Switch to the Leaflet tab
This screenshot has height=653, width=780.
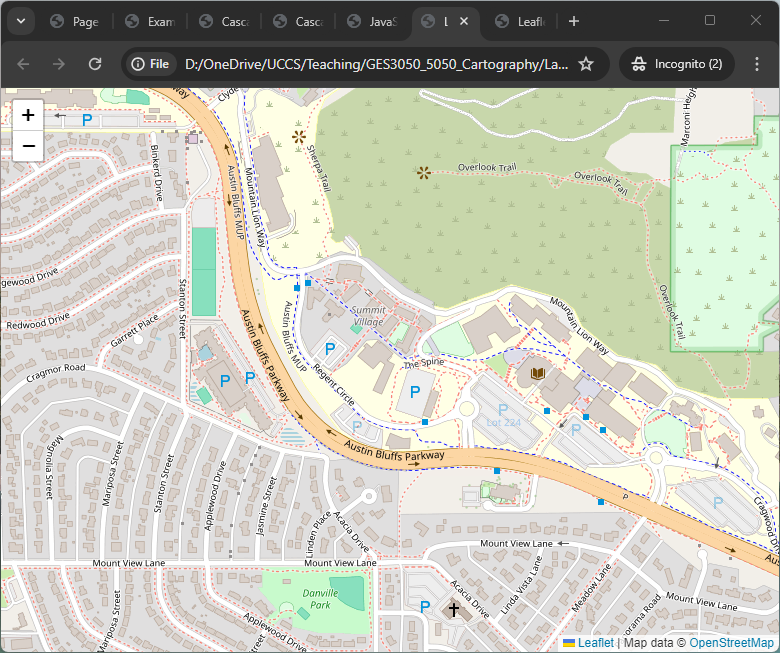point(521,21)
